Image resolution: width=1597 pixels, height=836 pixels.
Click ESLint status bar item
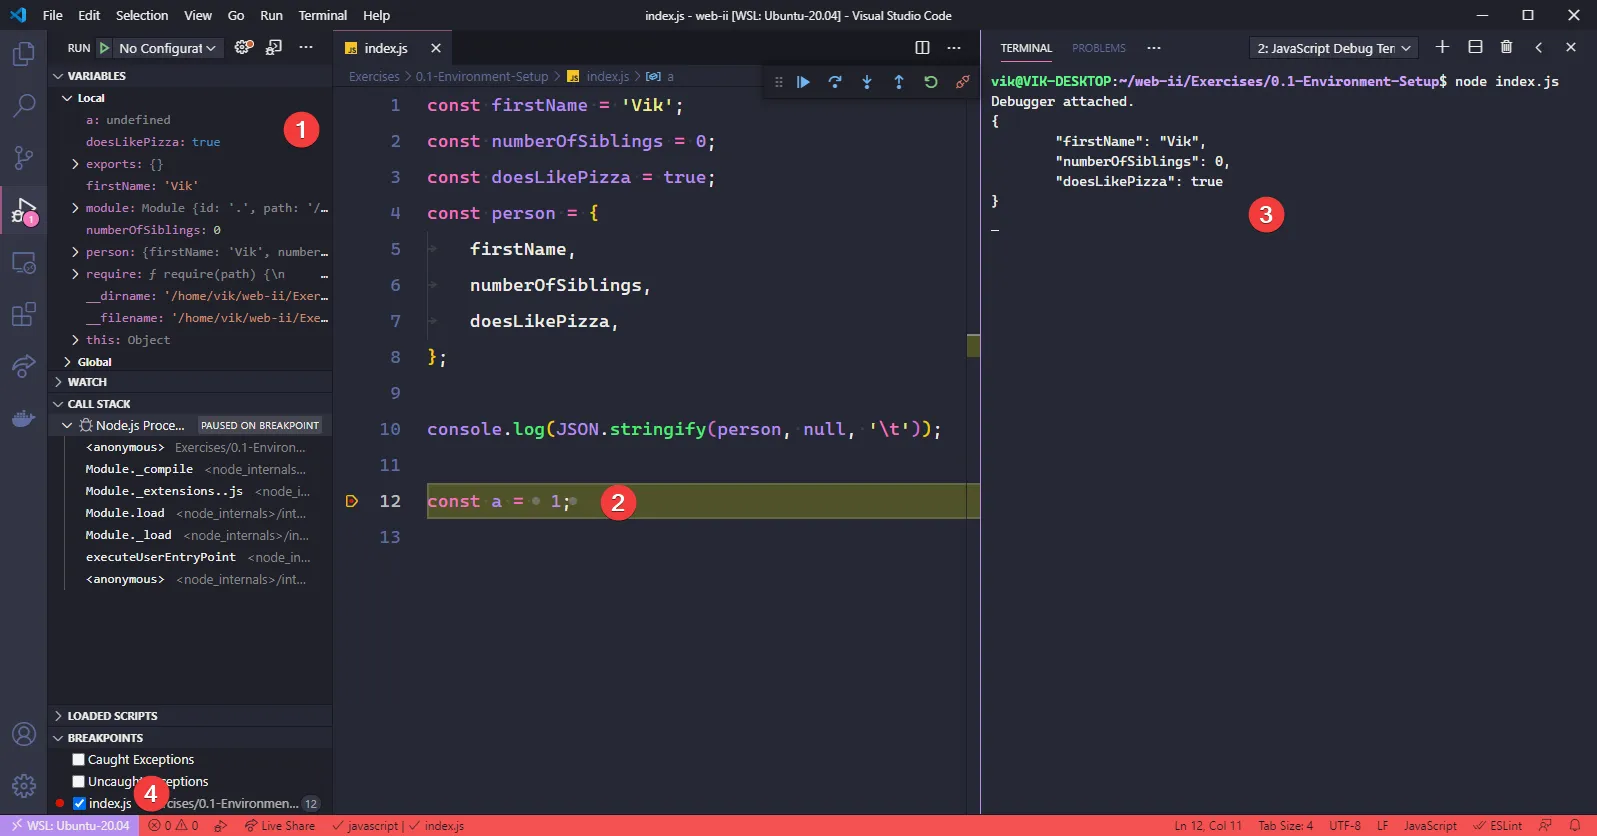point(1497,826)
